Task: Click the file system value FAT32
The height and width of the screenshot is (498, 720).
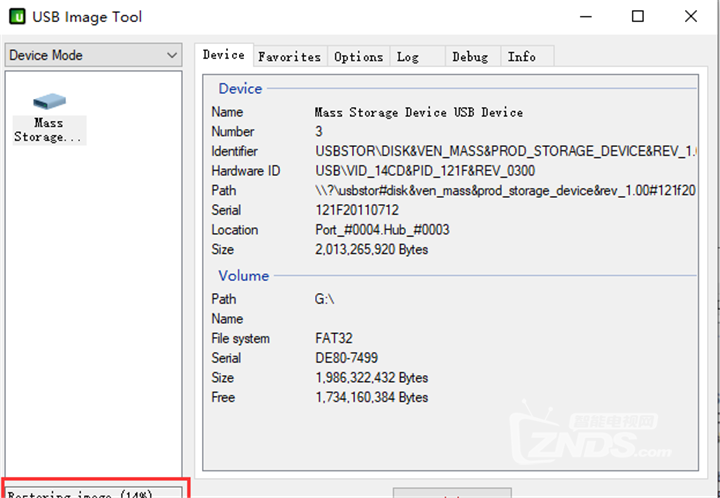Action: (x=334, y=339)
